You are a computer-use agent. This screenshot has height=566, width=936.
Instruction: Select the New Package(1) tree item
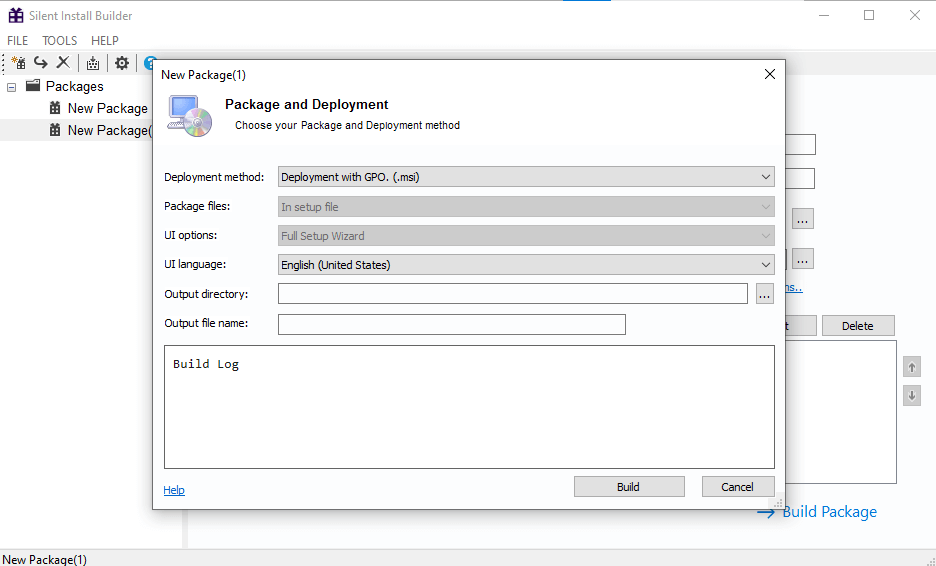point(109,130)
